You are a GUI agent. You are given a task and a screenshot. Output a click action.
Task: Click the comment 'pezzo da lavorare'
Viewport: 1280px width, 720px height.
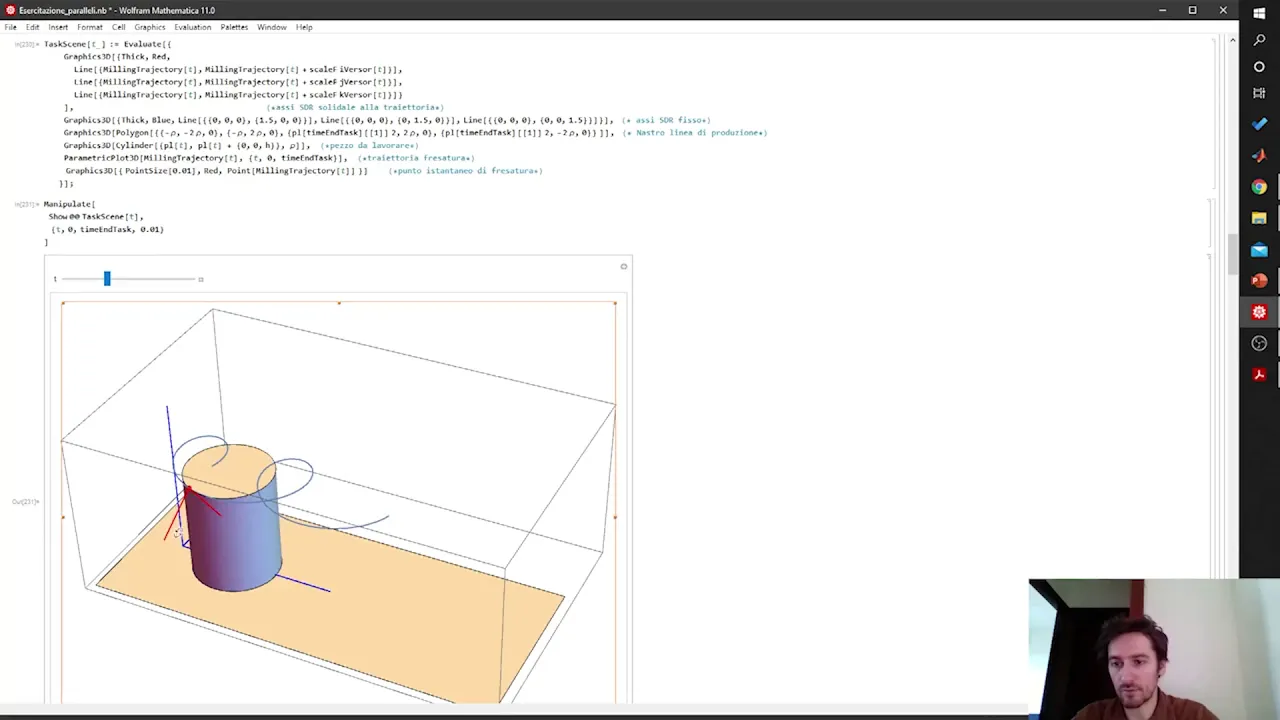click(x=369, y=146)
